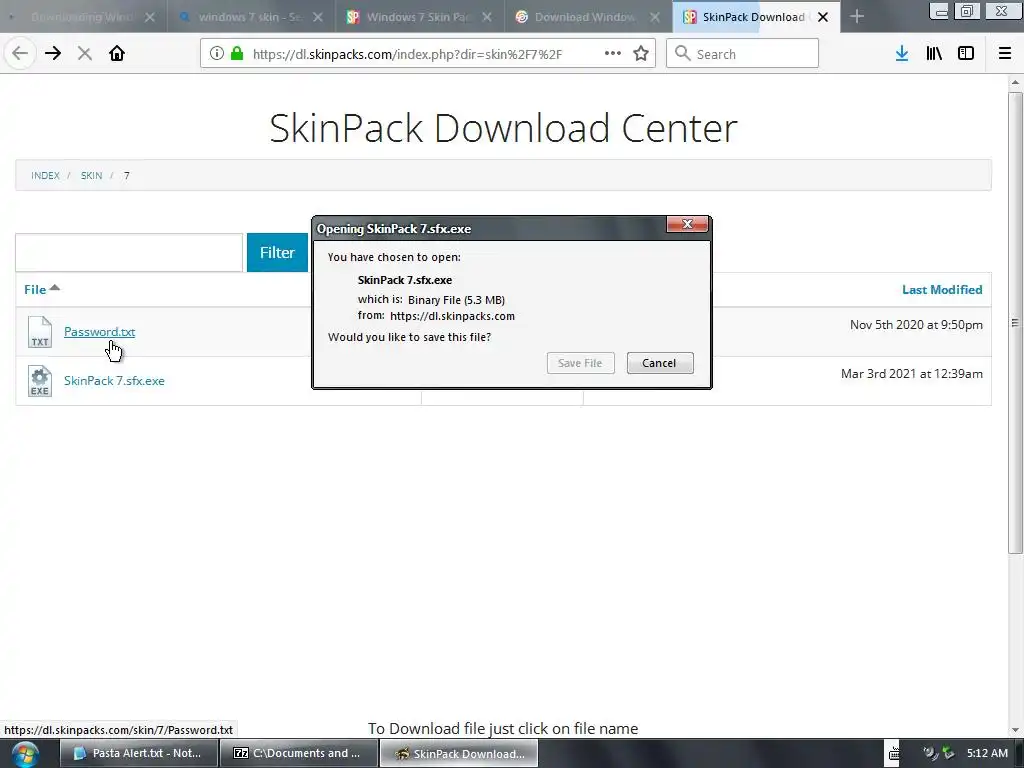The width and height of the screenshot is (1024, 768).
Task: Go forward one page
Action: 53,54
